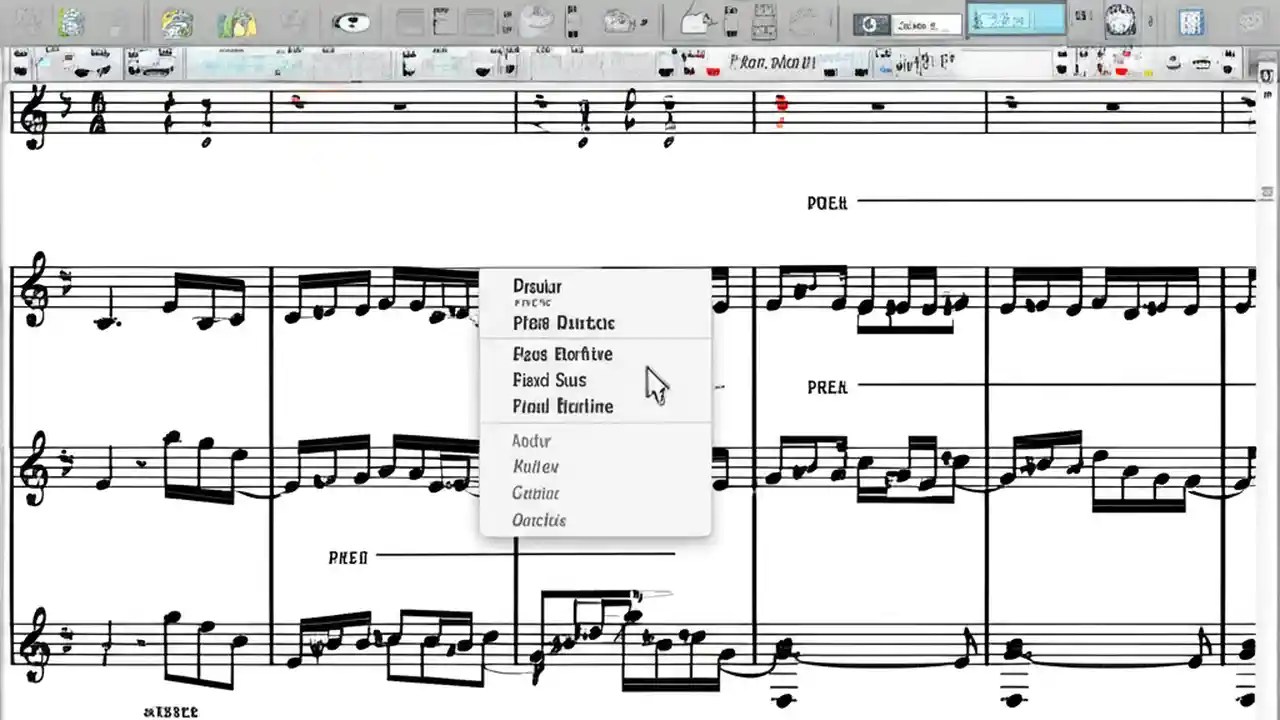Choose 'Fiaxd Sus' from the context menu
Viewport: 1280px width, 720px height.
click(x=549, y=380)
